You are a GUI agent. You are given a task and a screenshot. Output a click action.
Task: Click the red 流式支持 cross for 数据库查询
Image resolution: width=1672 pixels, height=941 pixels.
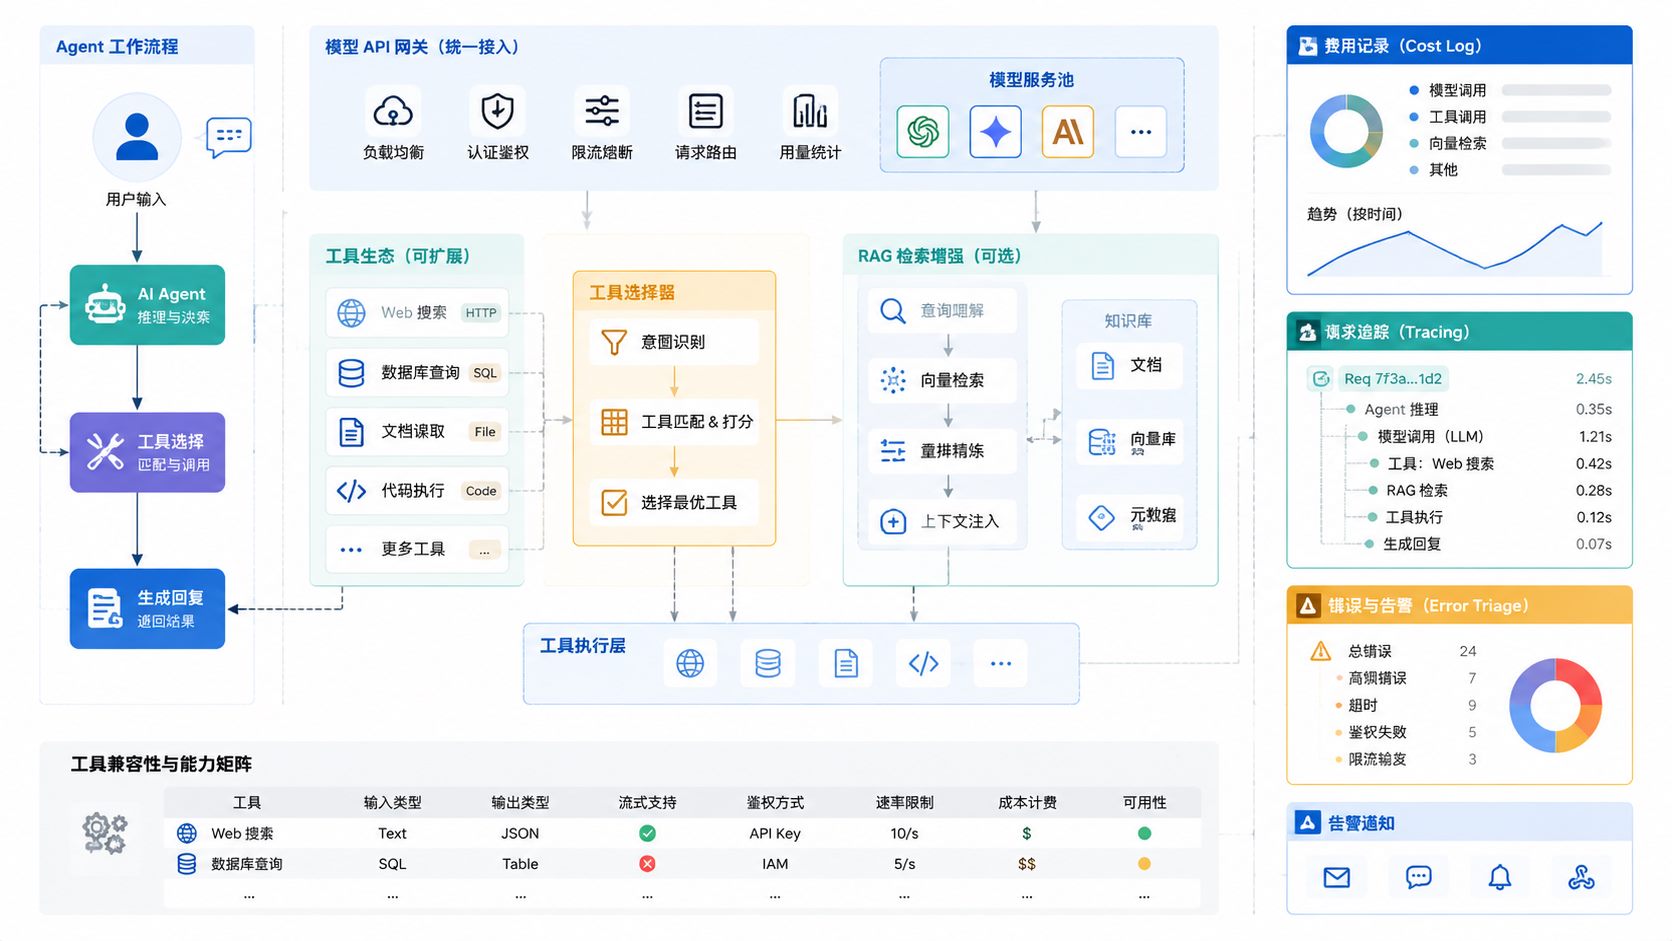pyautogui.click(x=647, y=864)
